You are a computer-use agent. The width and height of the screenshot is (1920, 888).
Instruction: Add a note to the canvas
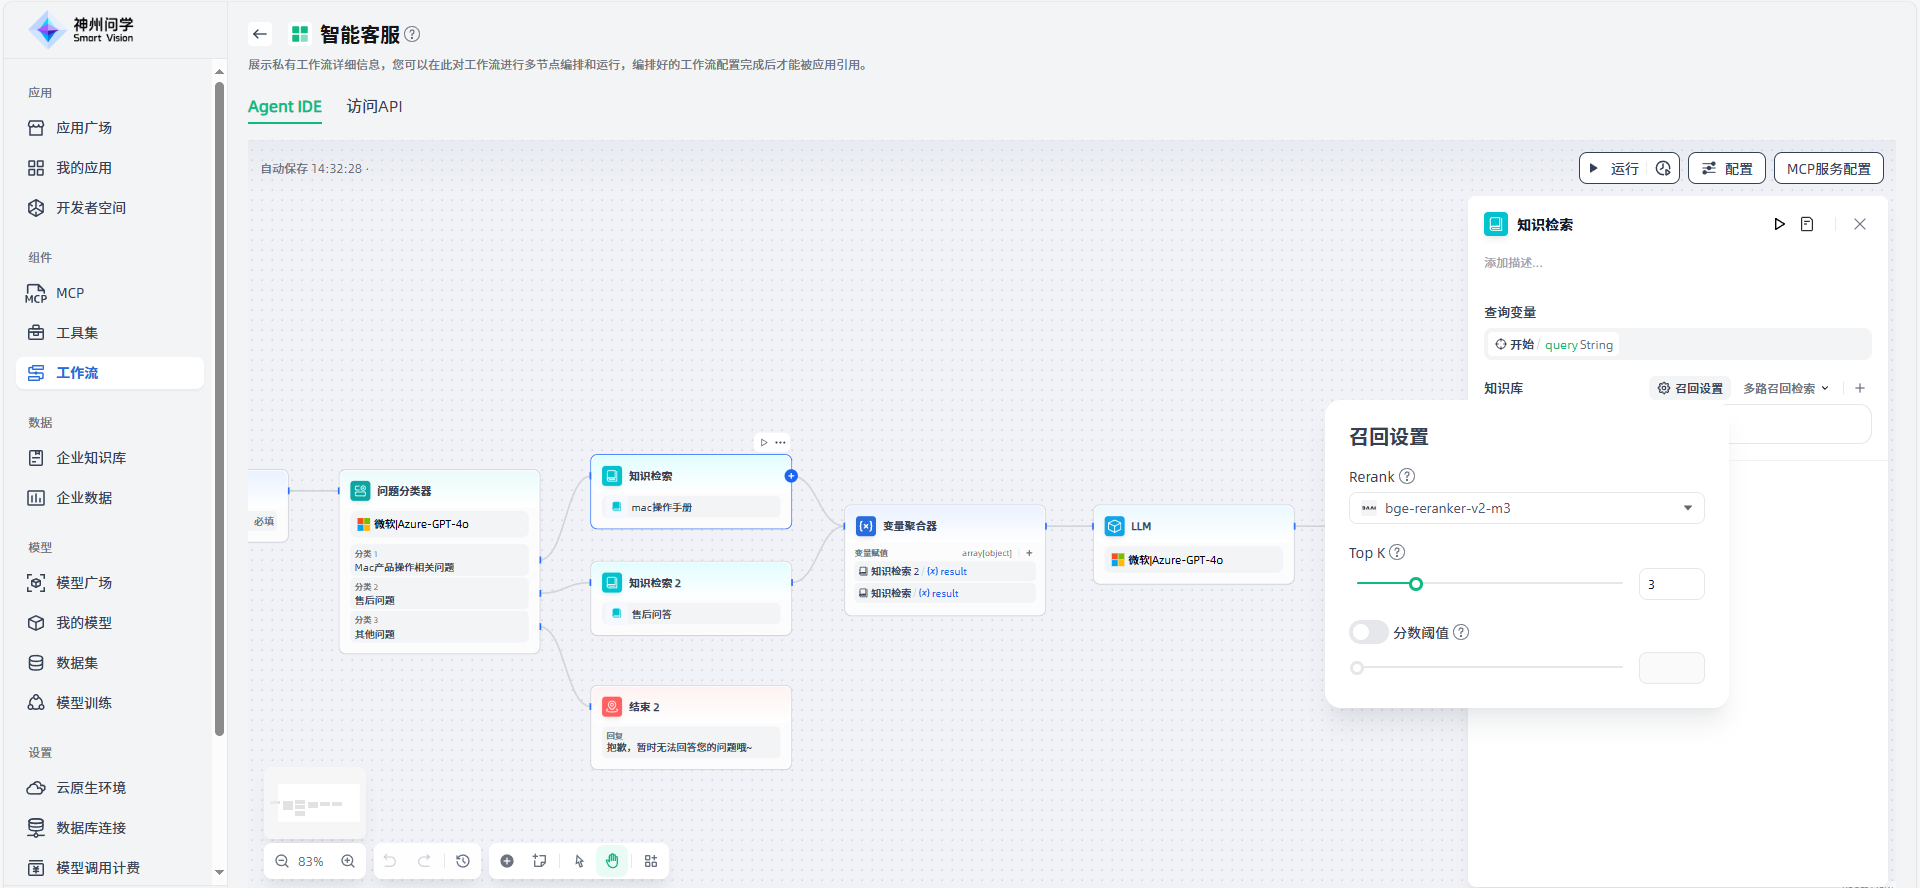(x=540, y=861)
